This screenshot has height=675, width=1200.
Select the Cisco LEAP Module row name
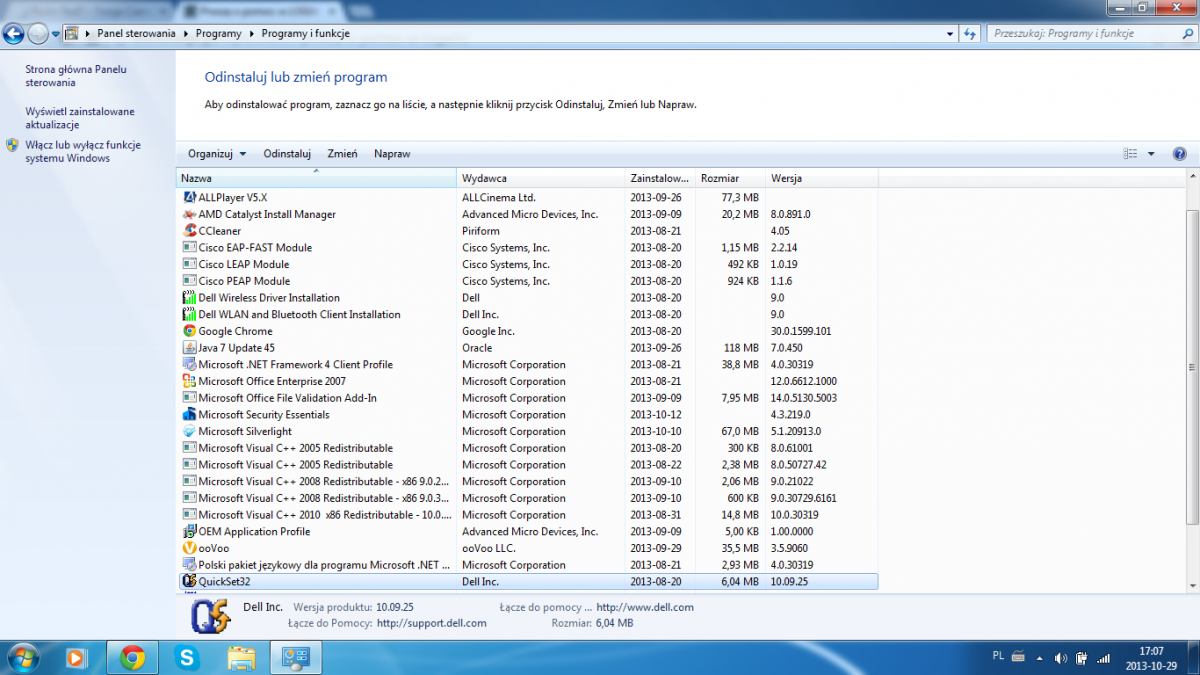[244, 265]
